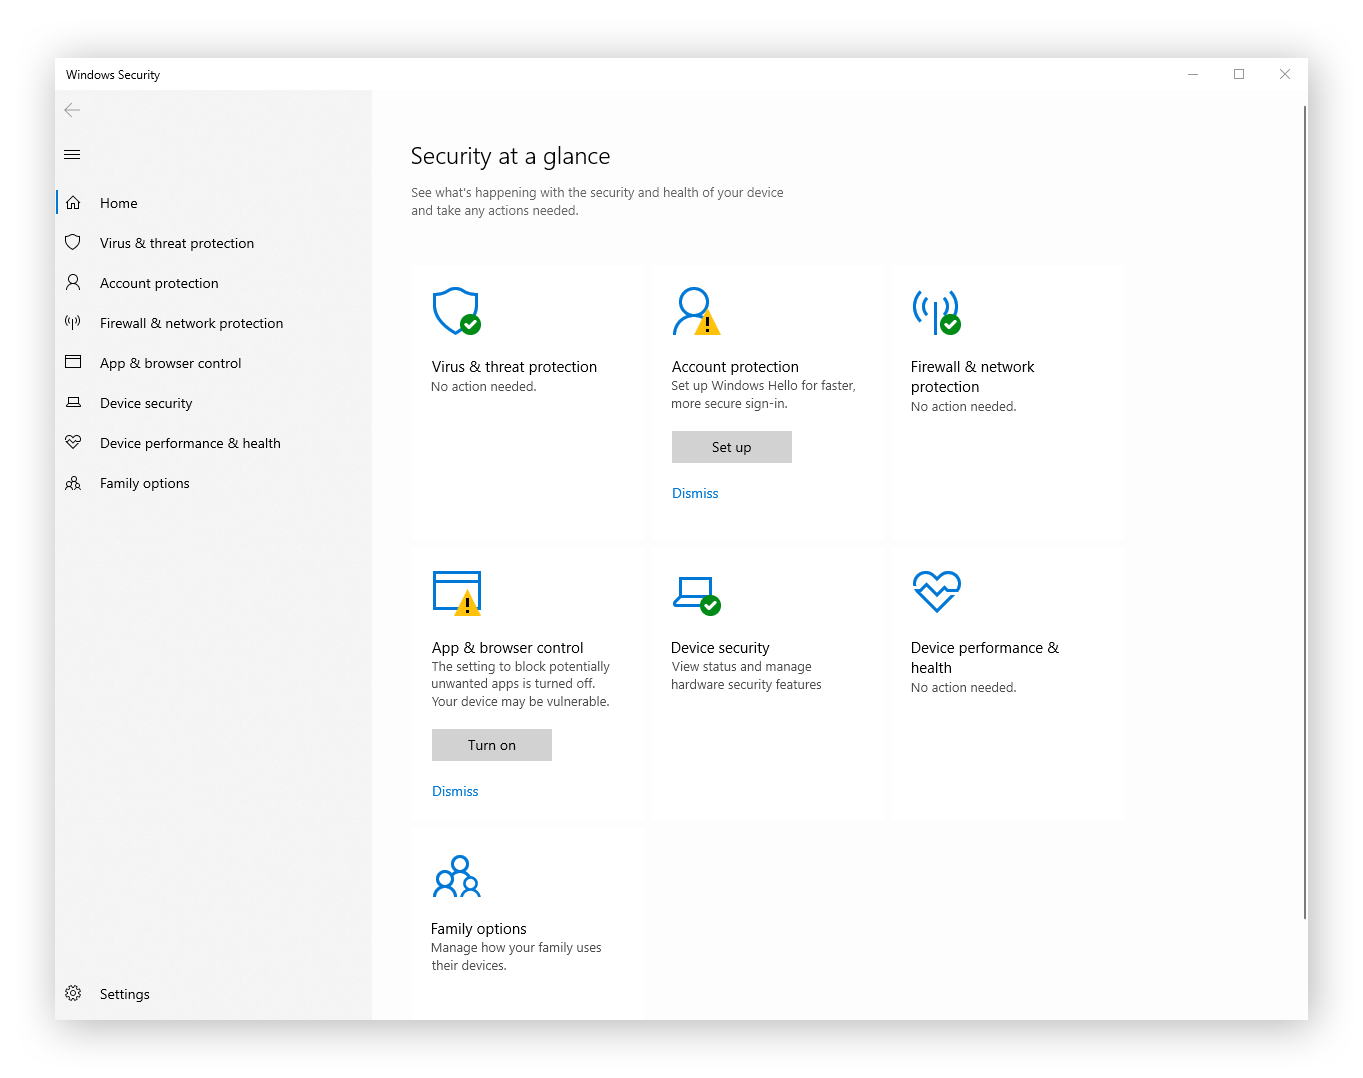
Task: Click the vertical scrollbar on the right
Action: pyautogui.click(x=1305, y=512)
